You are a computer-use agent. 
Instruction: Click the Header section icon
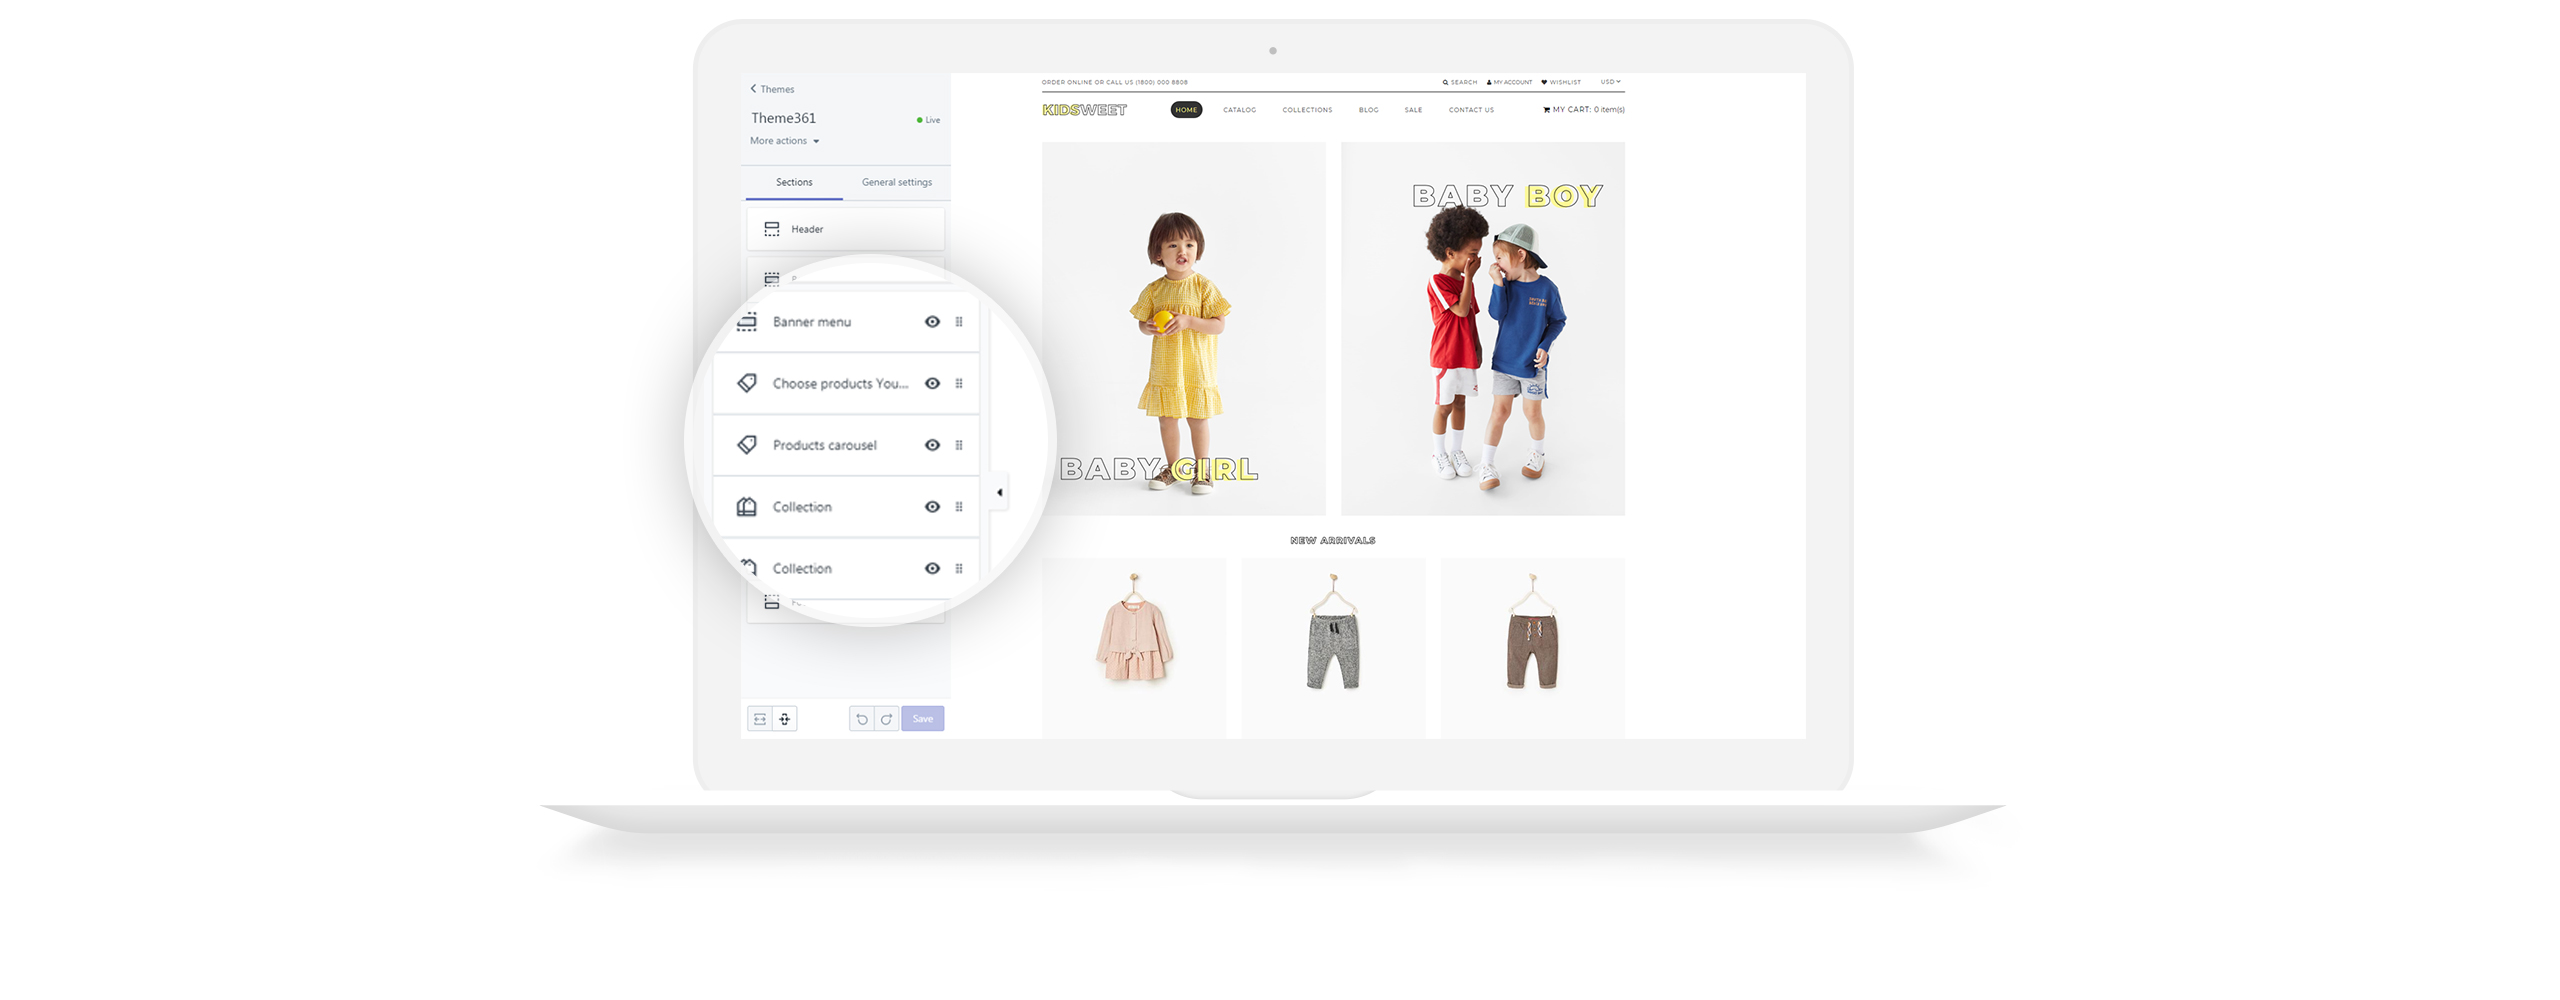tap(771, 229)
